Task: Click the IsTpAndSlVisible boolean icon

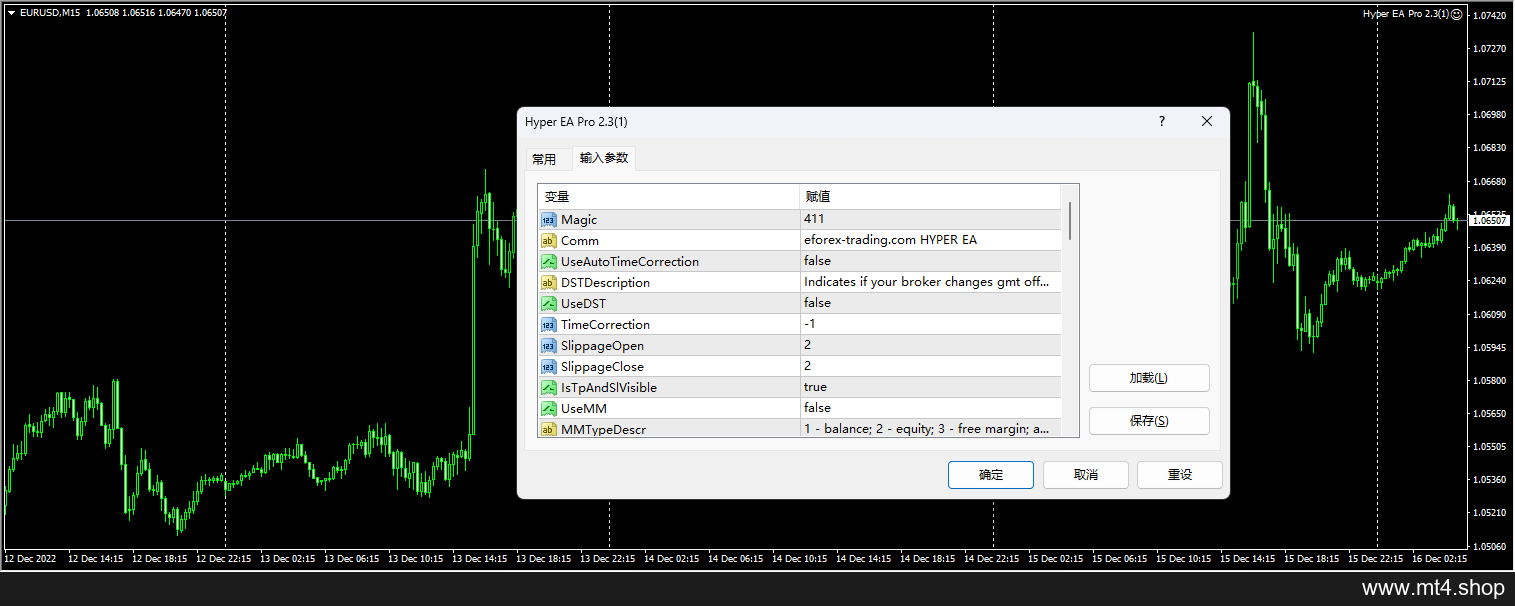Action: tap(548, 387)
